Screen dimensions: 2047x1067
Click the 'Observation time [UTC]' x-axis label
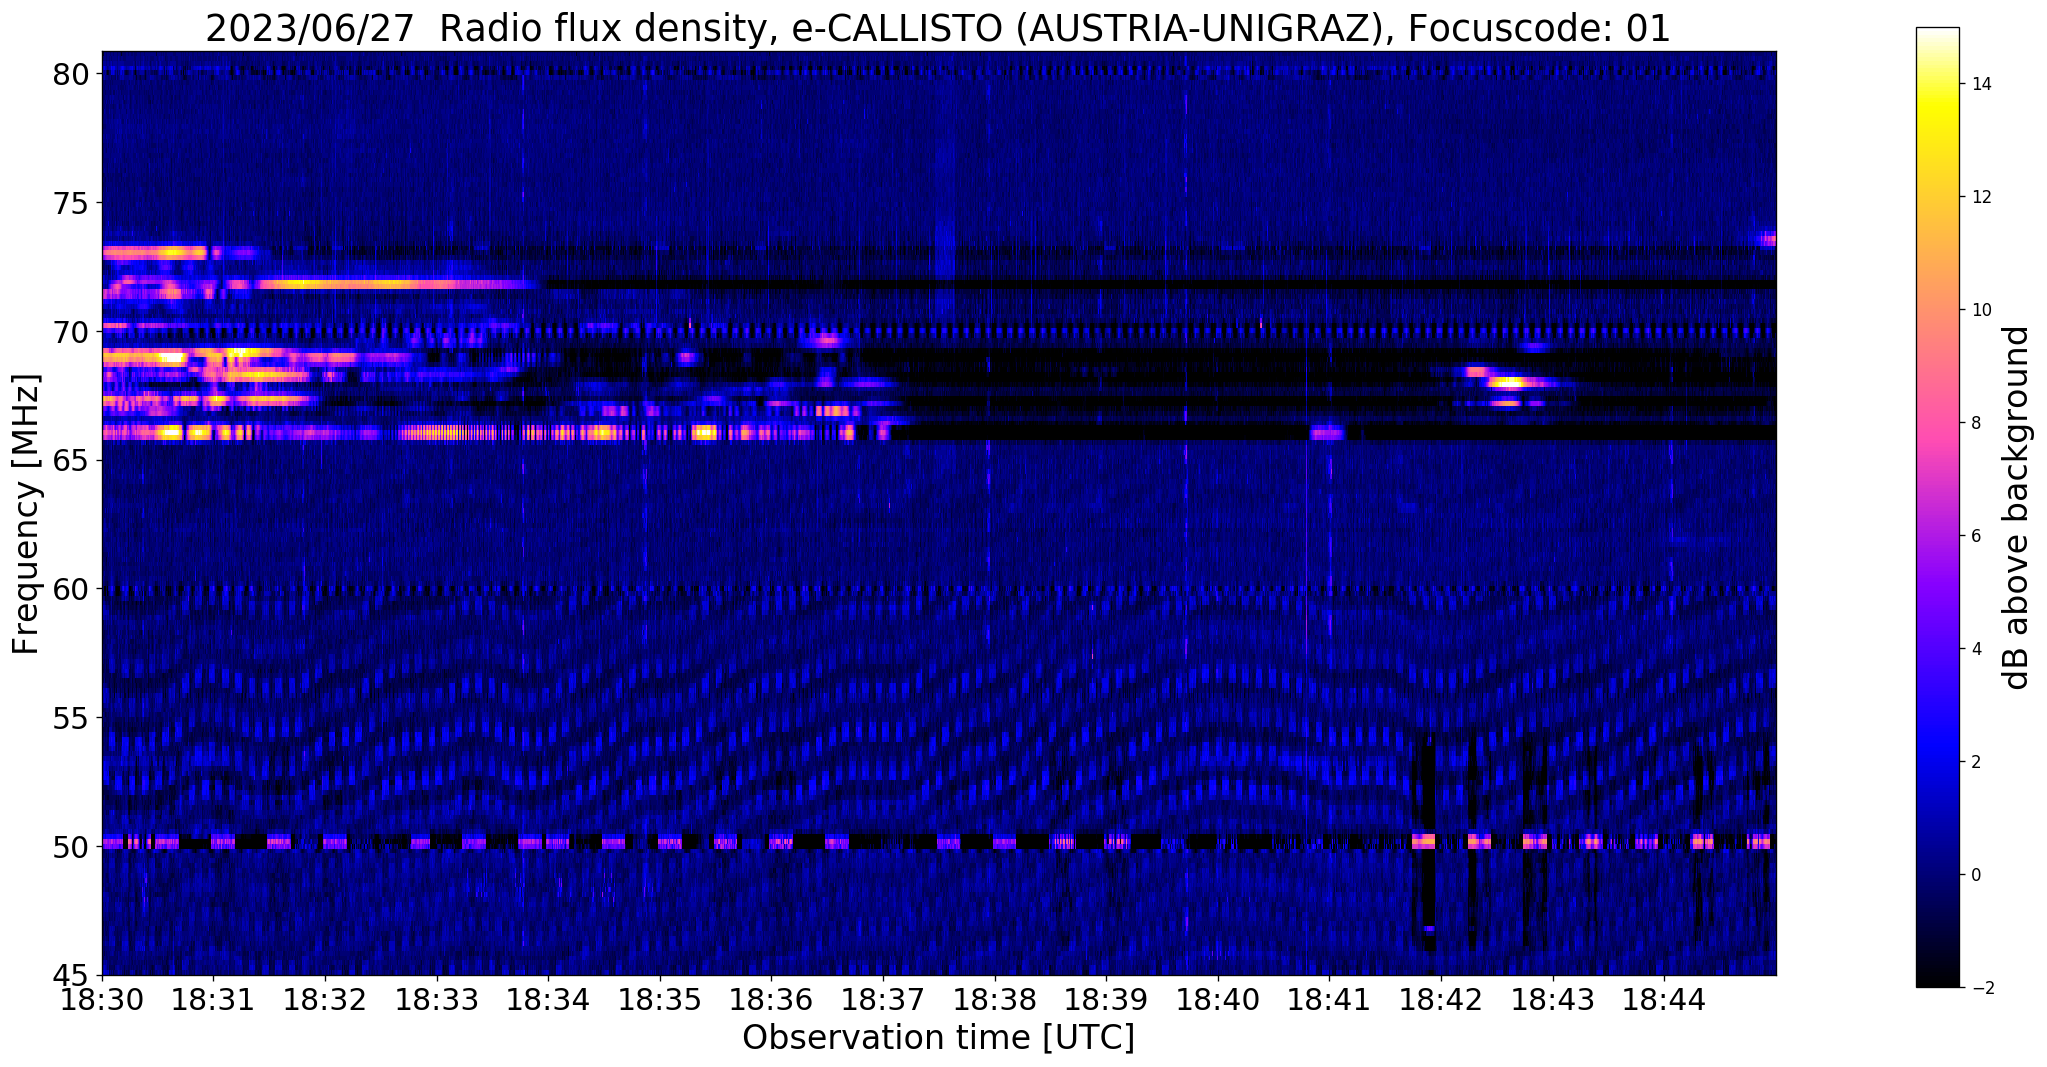tap(938, 1038)
